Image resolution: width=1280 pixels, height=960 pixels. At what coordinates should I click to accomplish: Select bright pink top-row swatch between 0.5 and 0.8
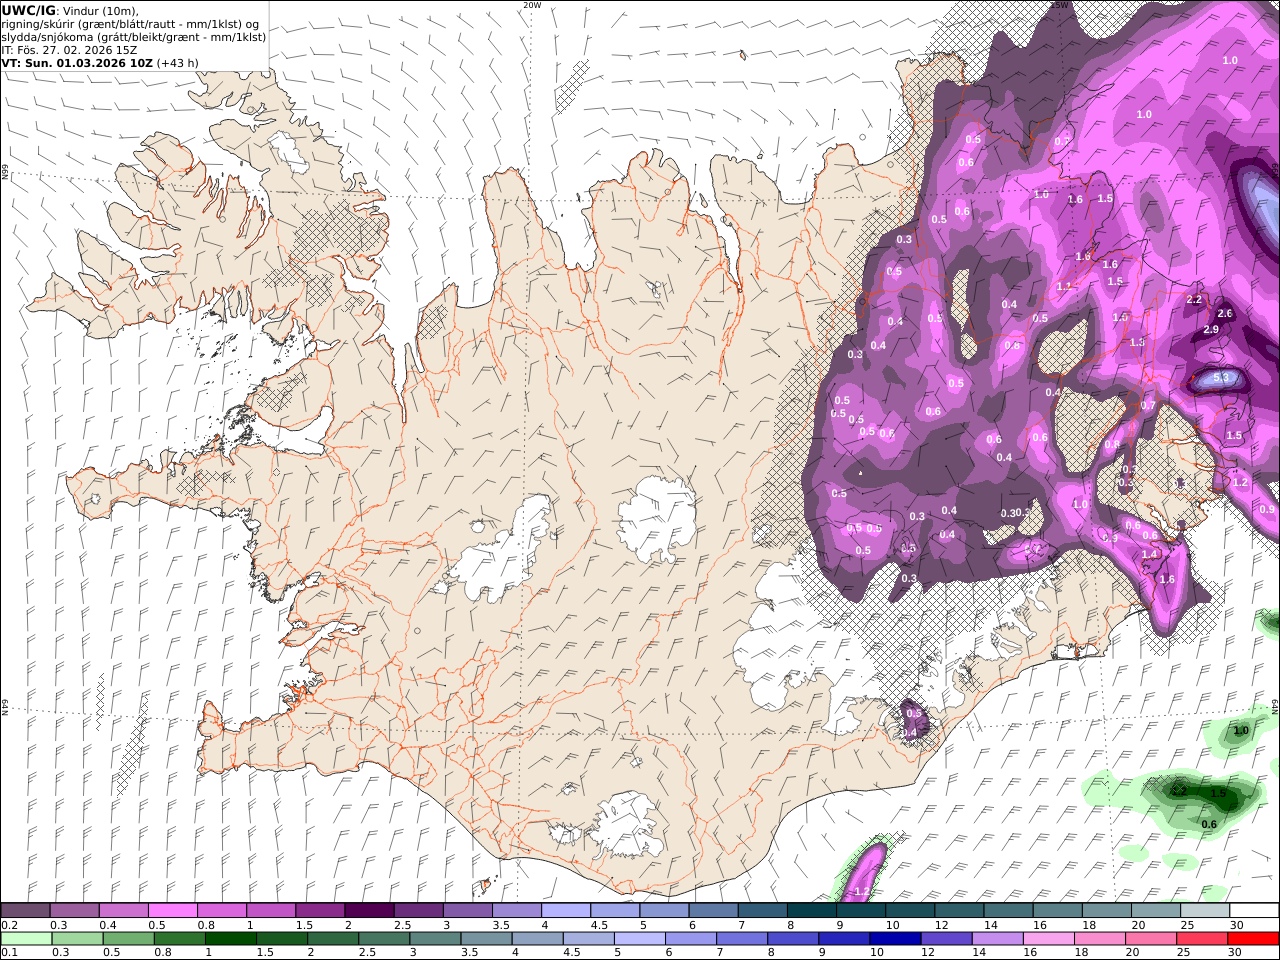tap(172, 910)
